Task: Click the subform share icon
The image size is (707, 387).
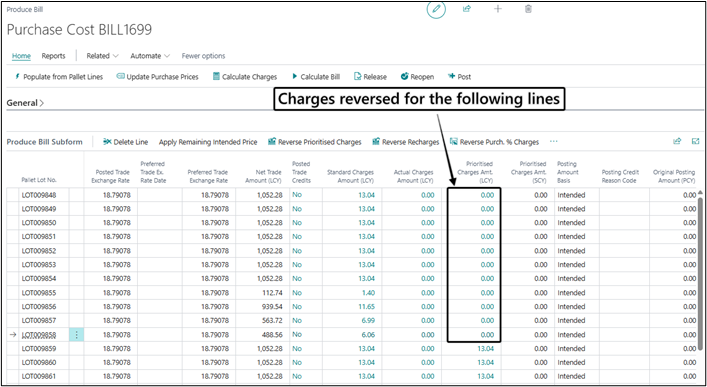Action: pyautogui.click(x=677, y=141)
